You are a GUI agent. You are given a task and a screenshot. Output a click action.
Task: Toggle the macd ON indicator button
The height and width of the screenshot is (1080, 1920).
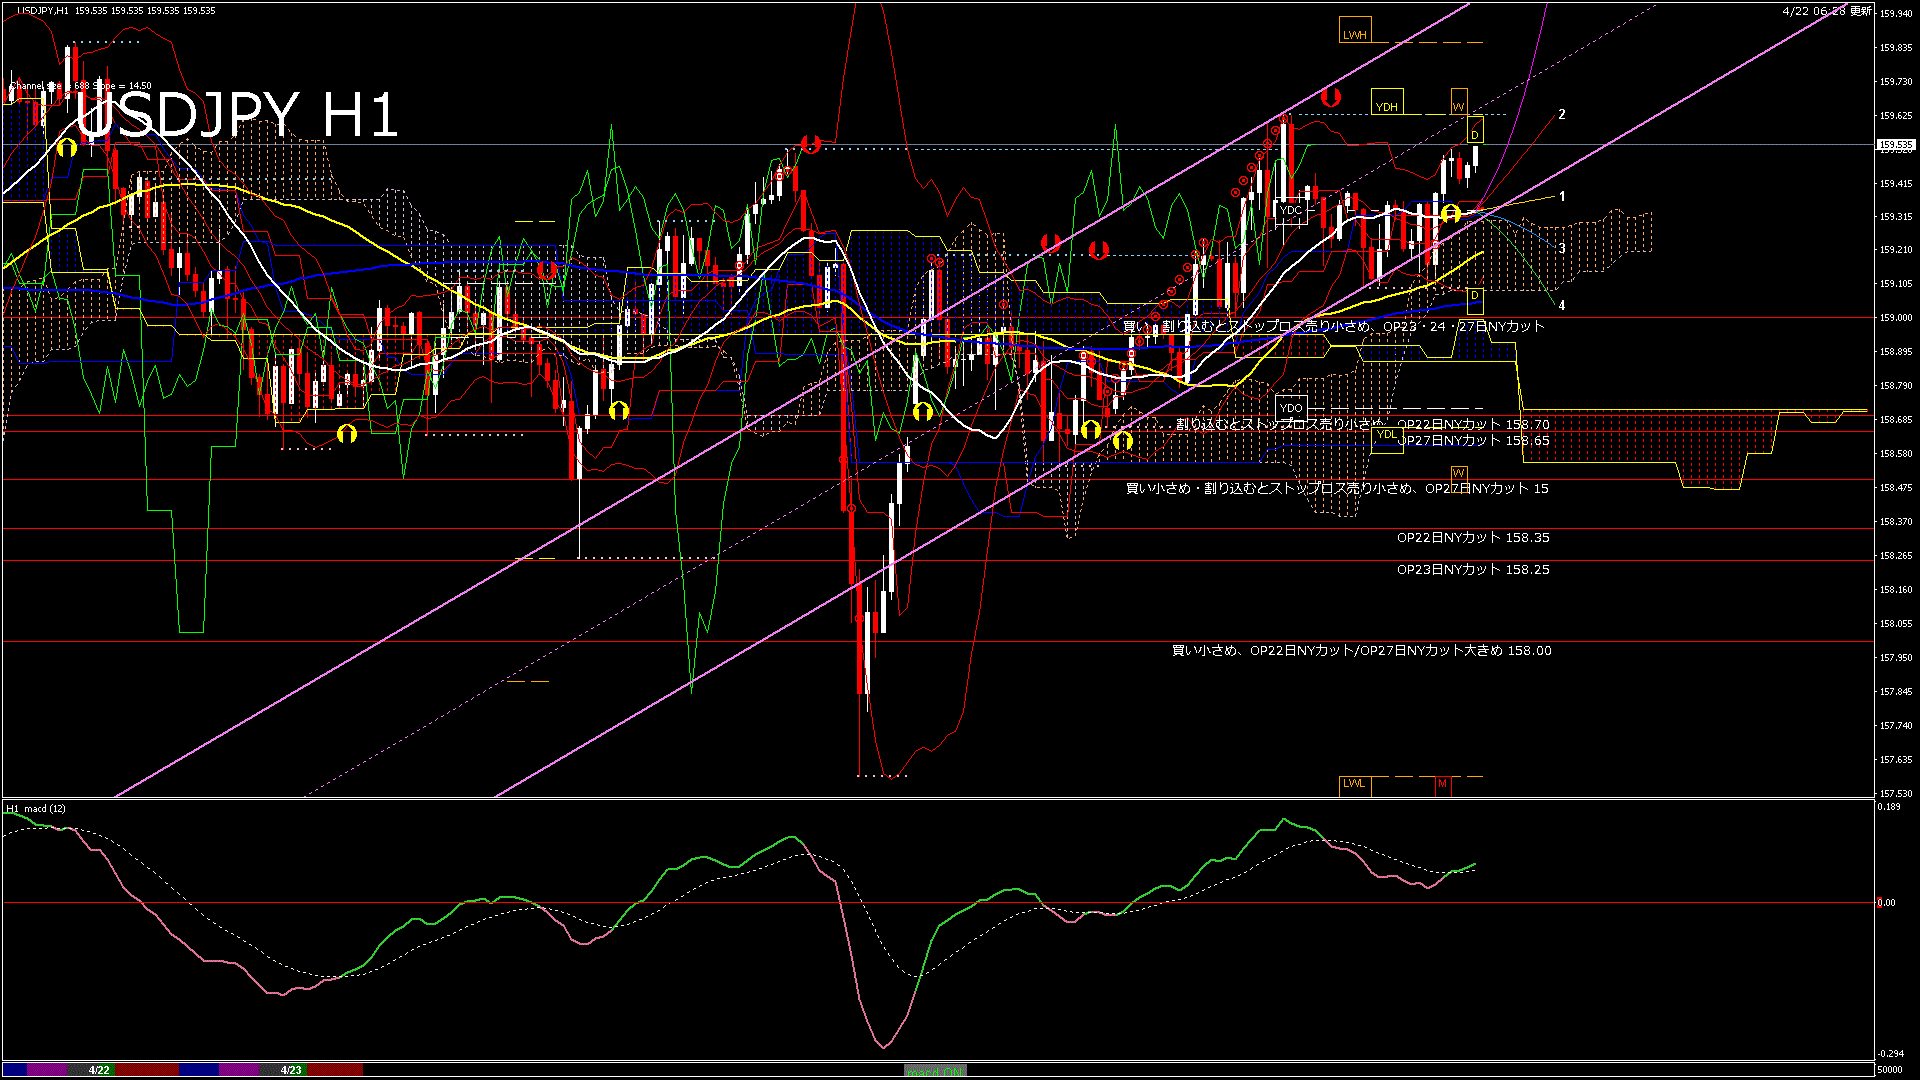point(935,1071)
